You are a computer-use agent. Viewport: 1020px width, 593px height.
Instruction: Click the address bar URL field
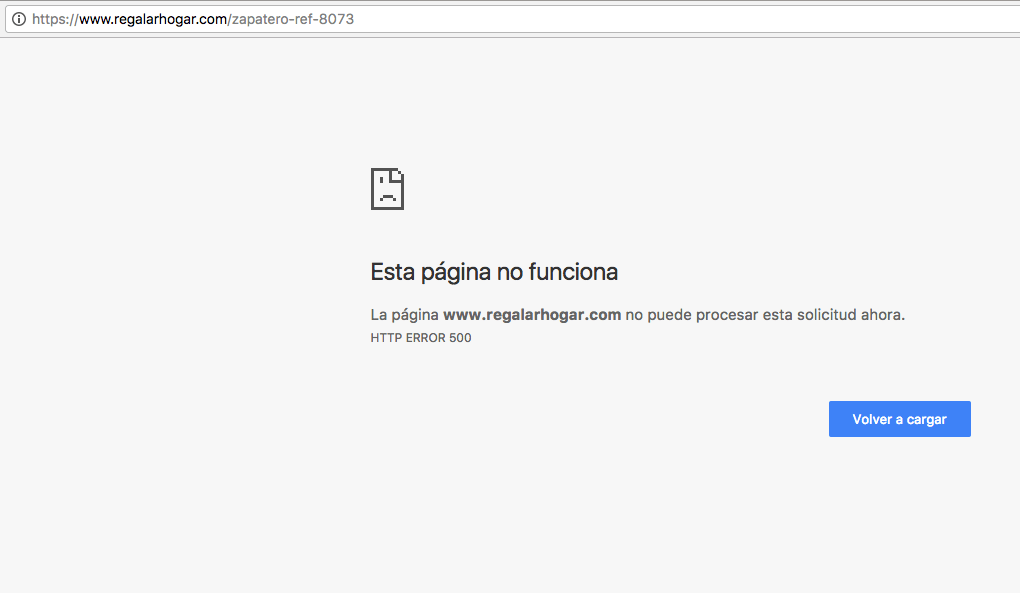514,19
